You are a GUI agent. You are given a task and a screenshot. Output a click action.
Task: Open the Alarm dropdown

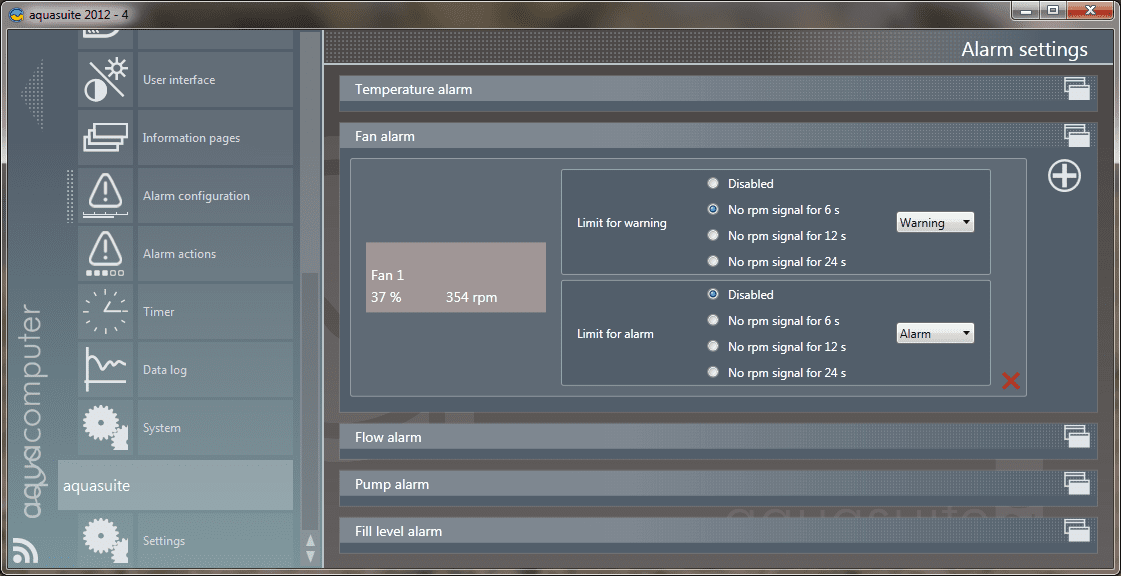[x=935, y=333]
